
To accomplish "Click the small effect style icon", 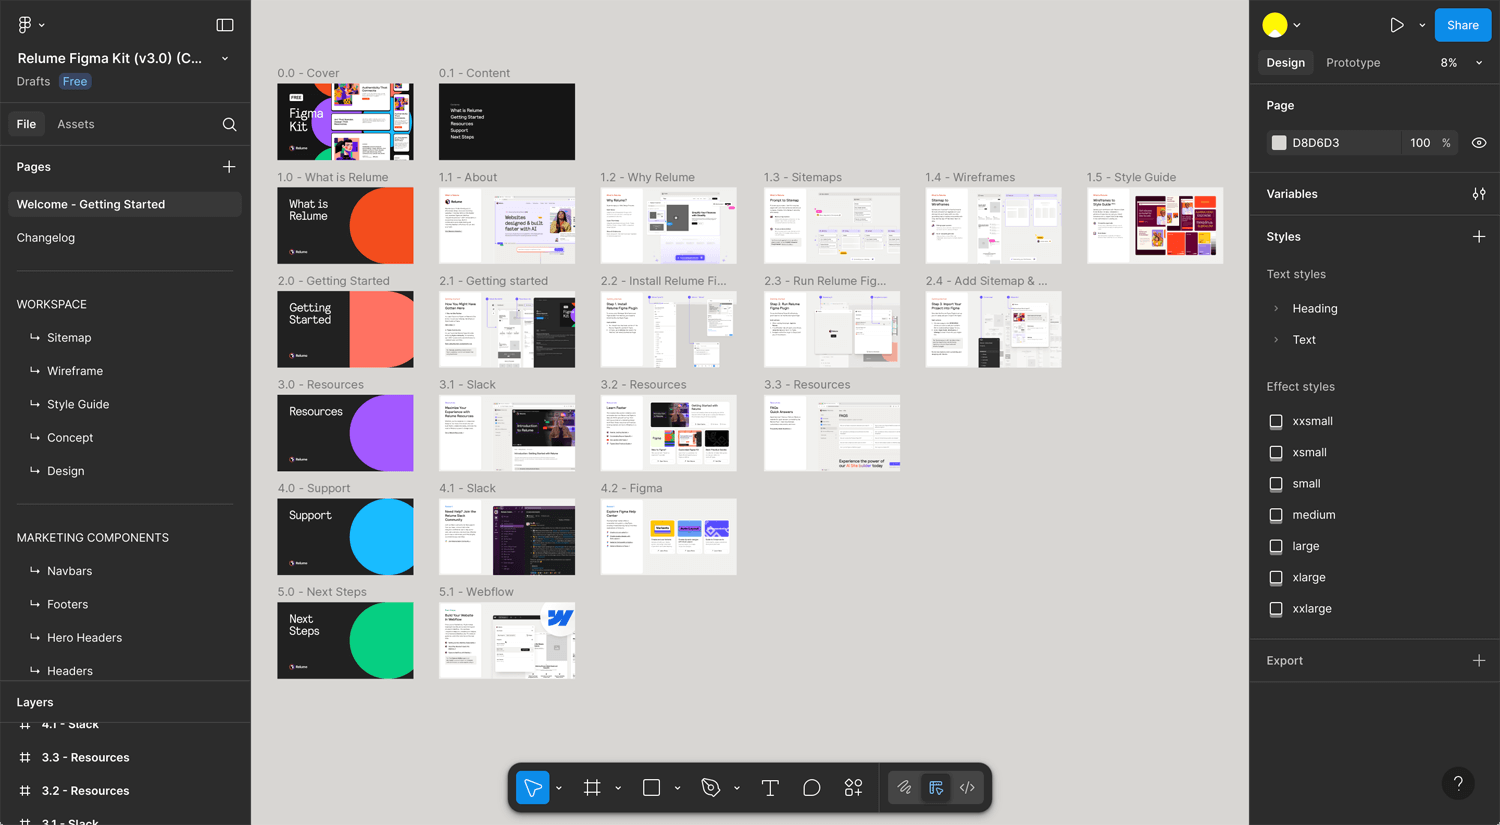I will 1276,484.
